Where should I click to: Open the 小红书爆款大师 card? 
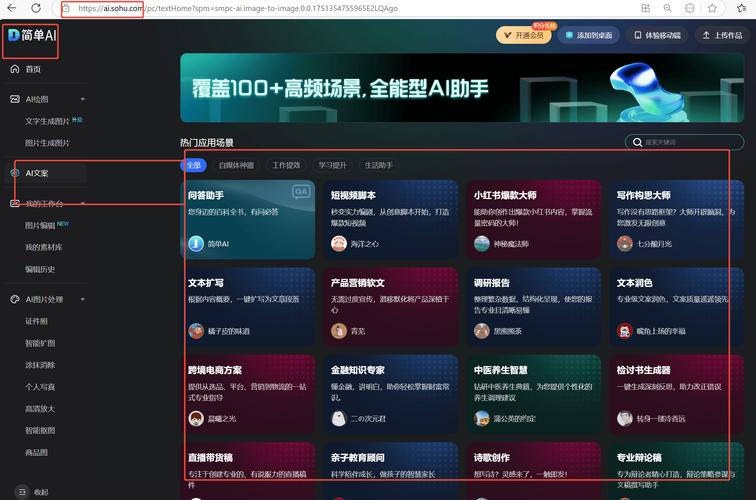tap(534, 219)
